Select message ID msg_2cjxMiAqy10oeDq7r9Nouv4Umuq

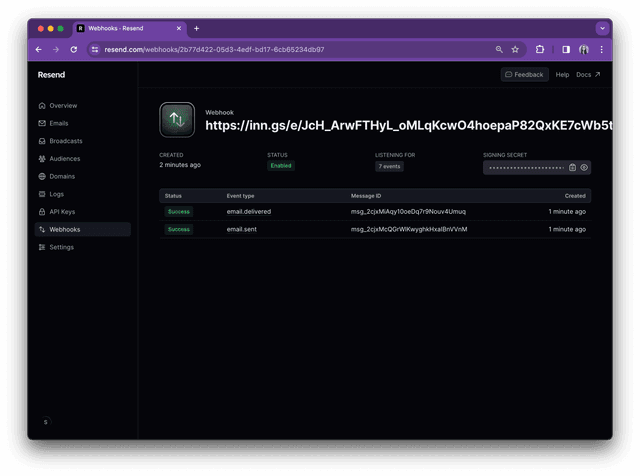click(x=408, y=212)
